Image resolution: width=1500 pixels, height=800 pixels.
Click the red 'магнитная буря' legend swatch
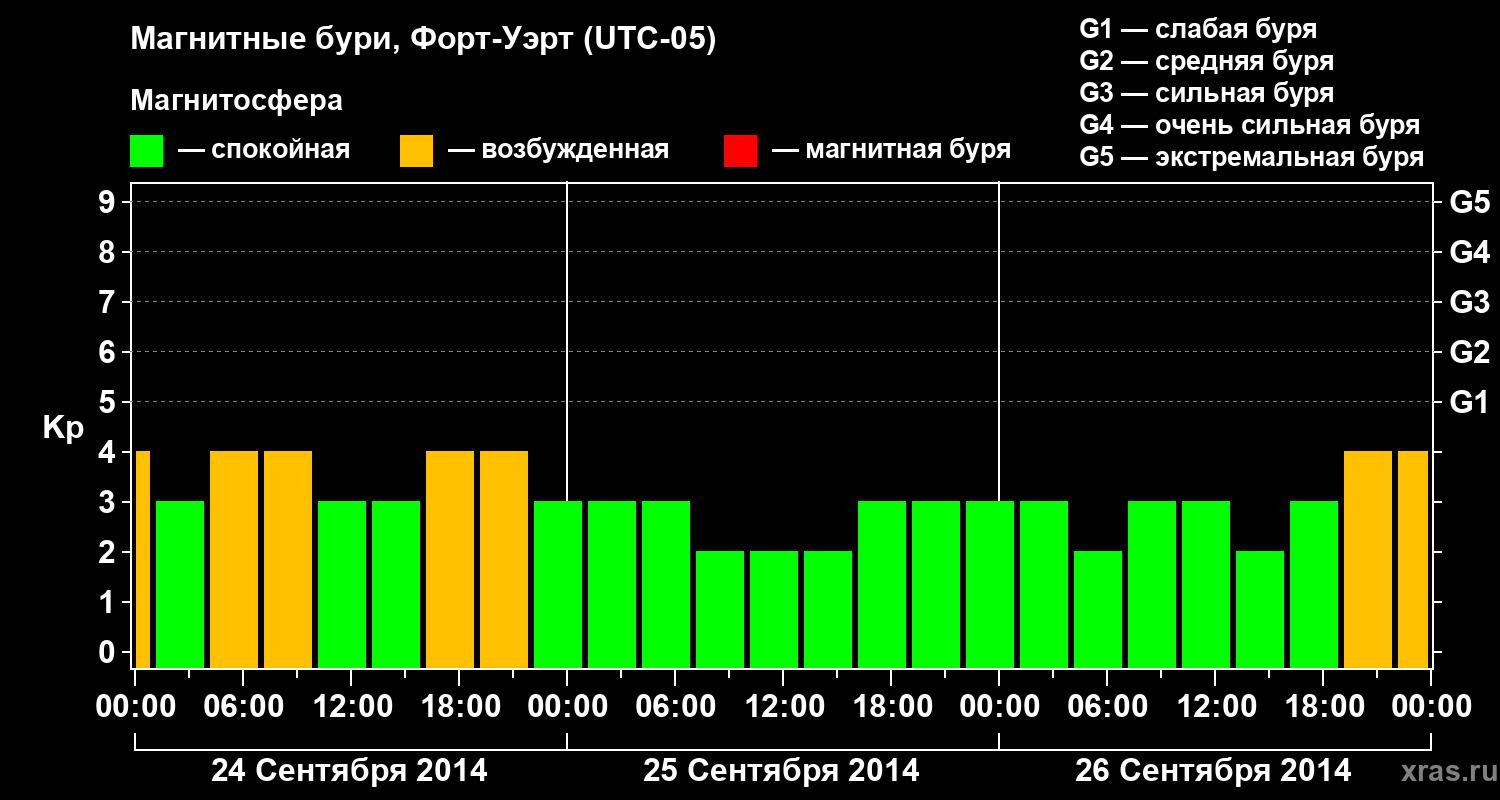click(x=740, y=151)
